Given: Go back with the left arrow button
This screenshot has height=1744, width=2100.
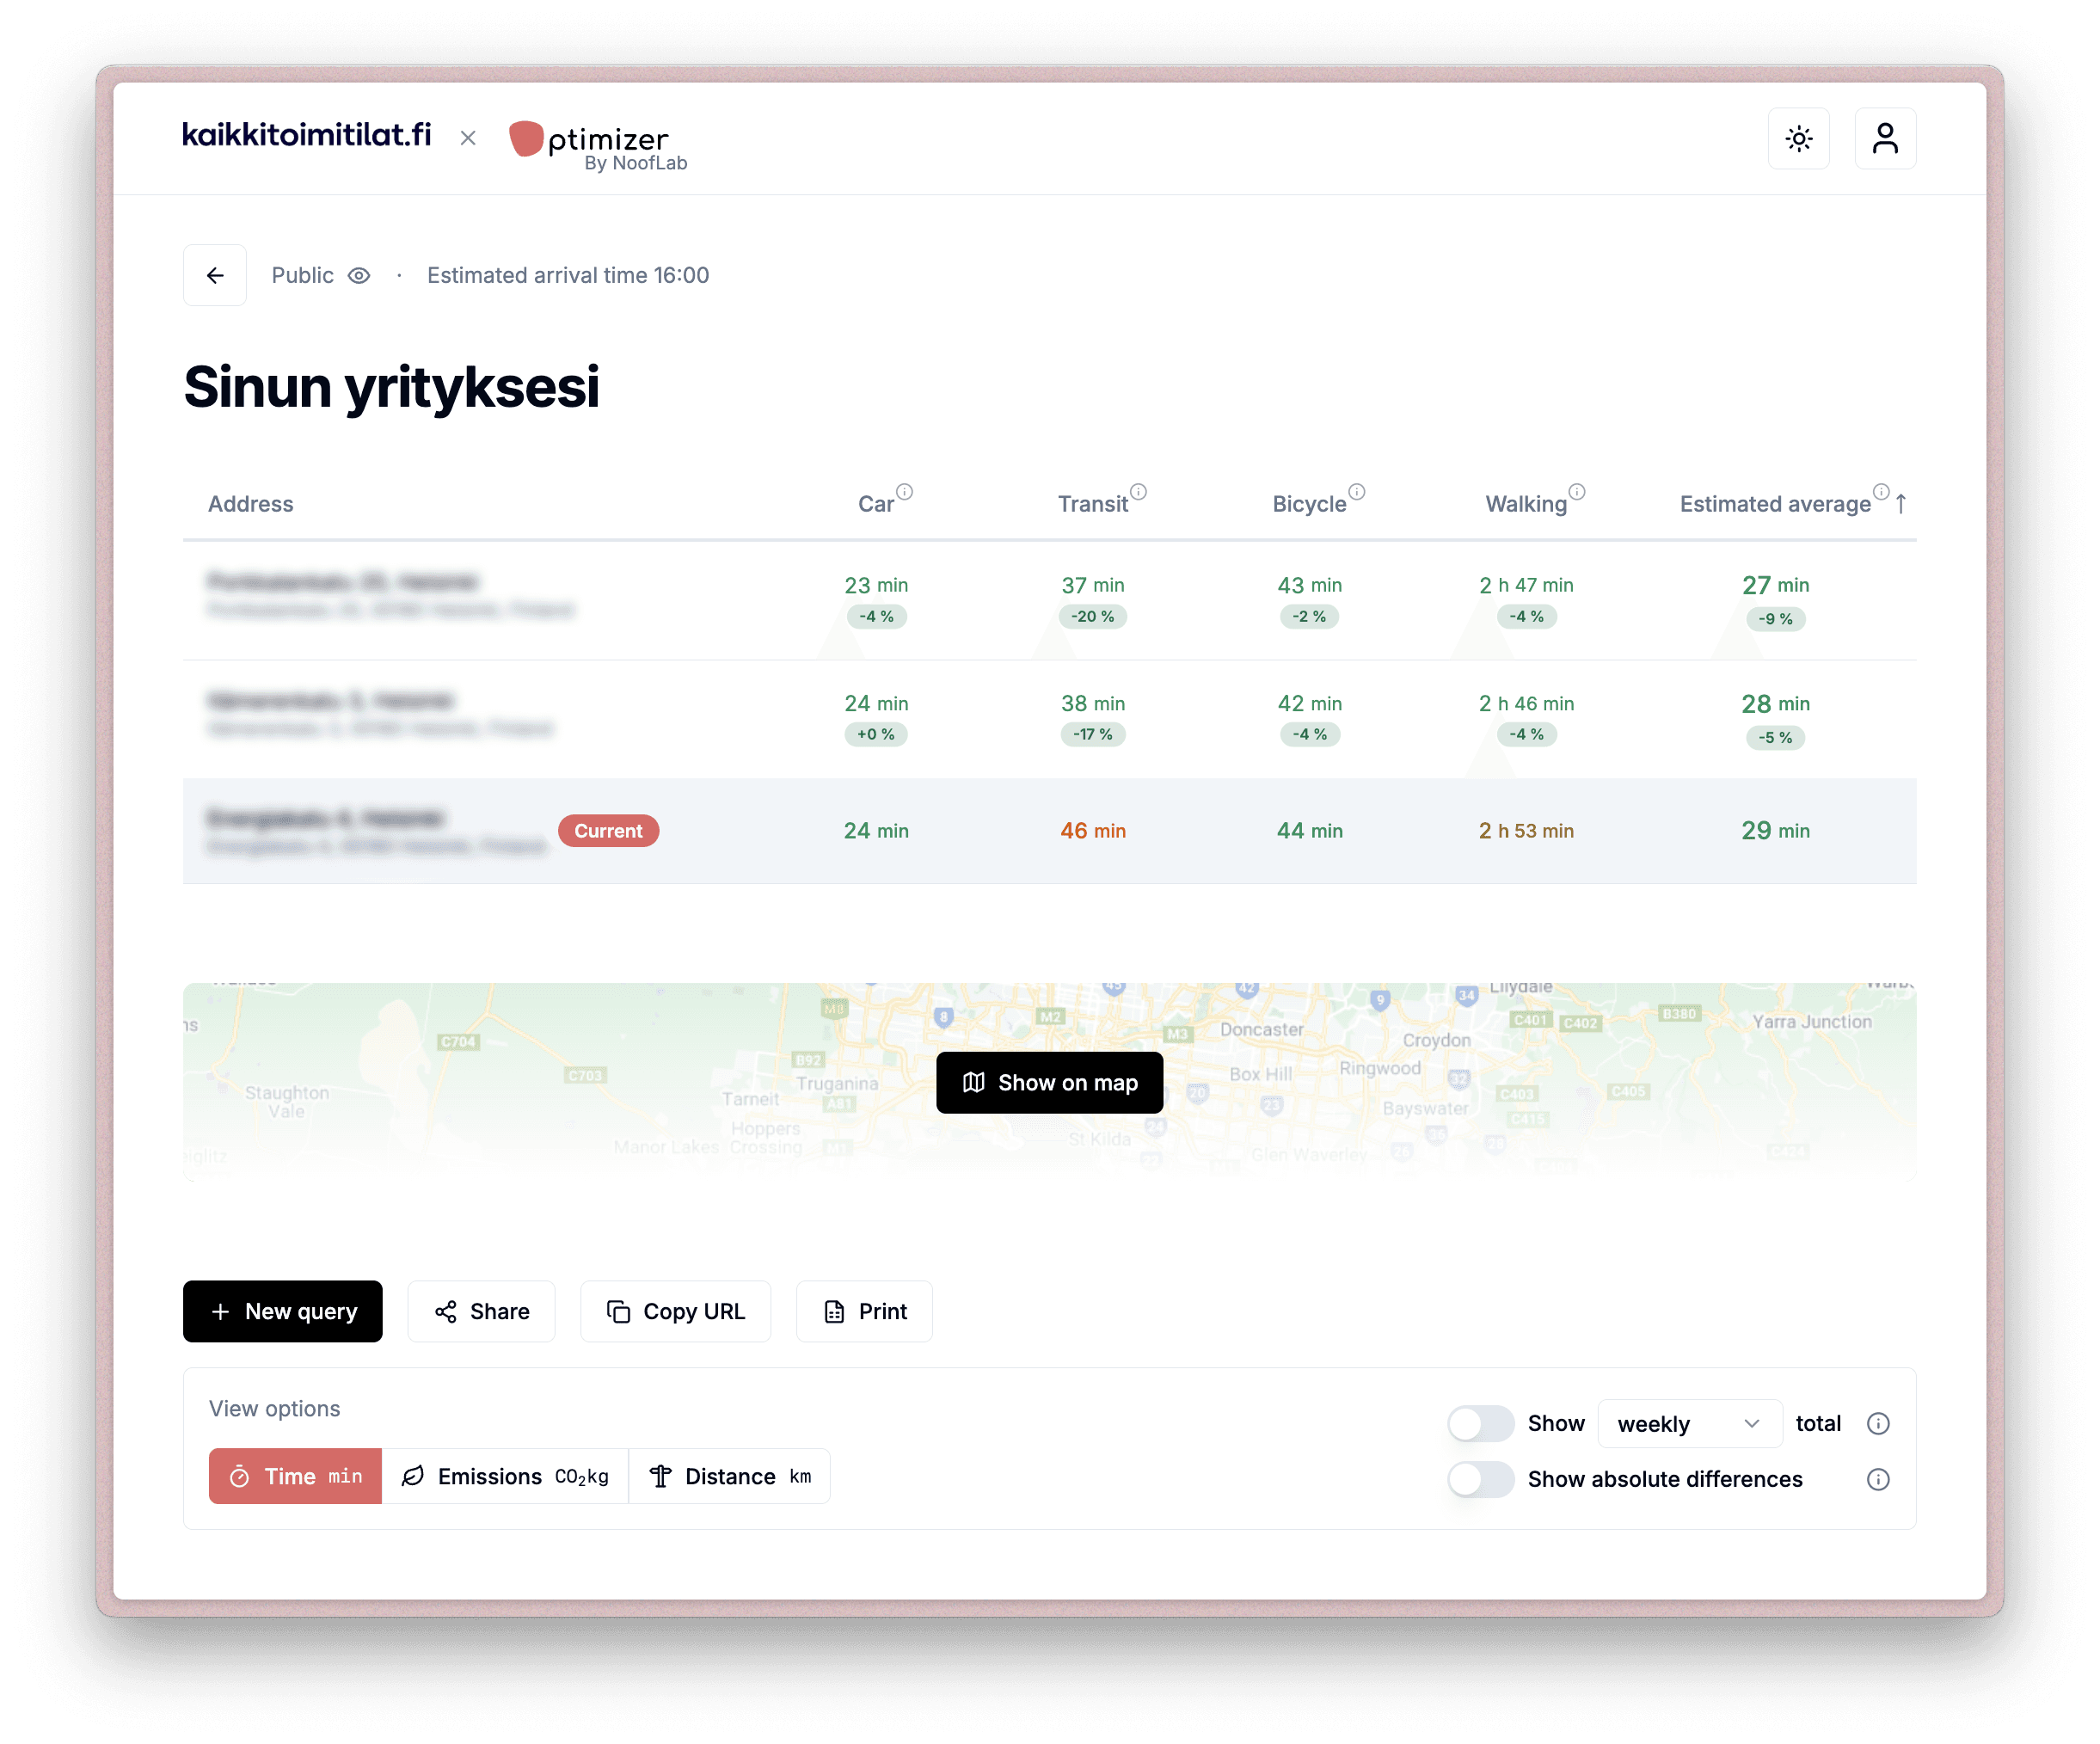Looking at the screenshot, I should 215,275.
